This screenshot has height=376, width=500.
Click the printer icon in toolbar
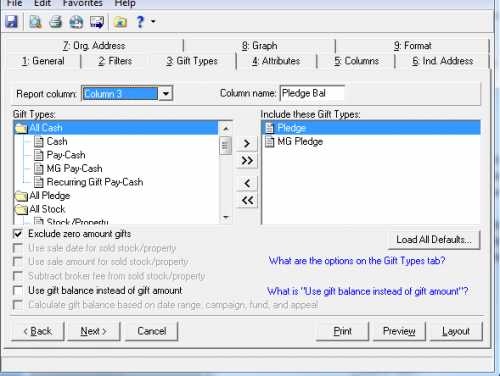point(56,22)
